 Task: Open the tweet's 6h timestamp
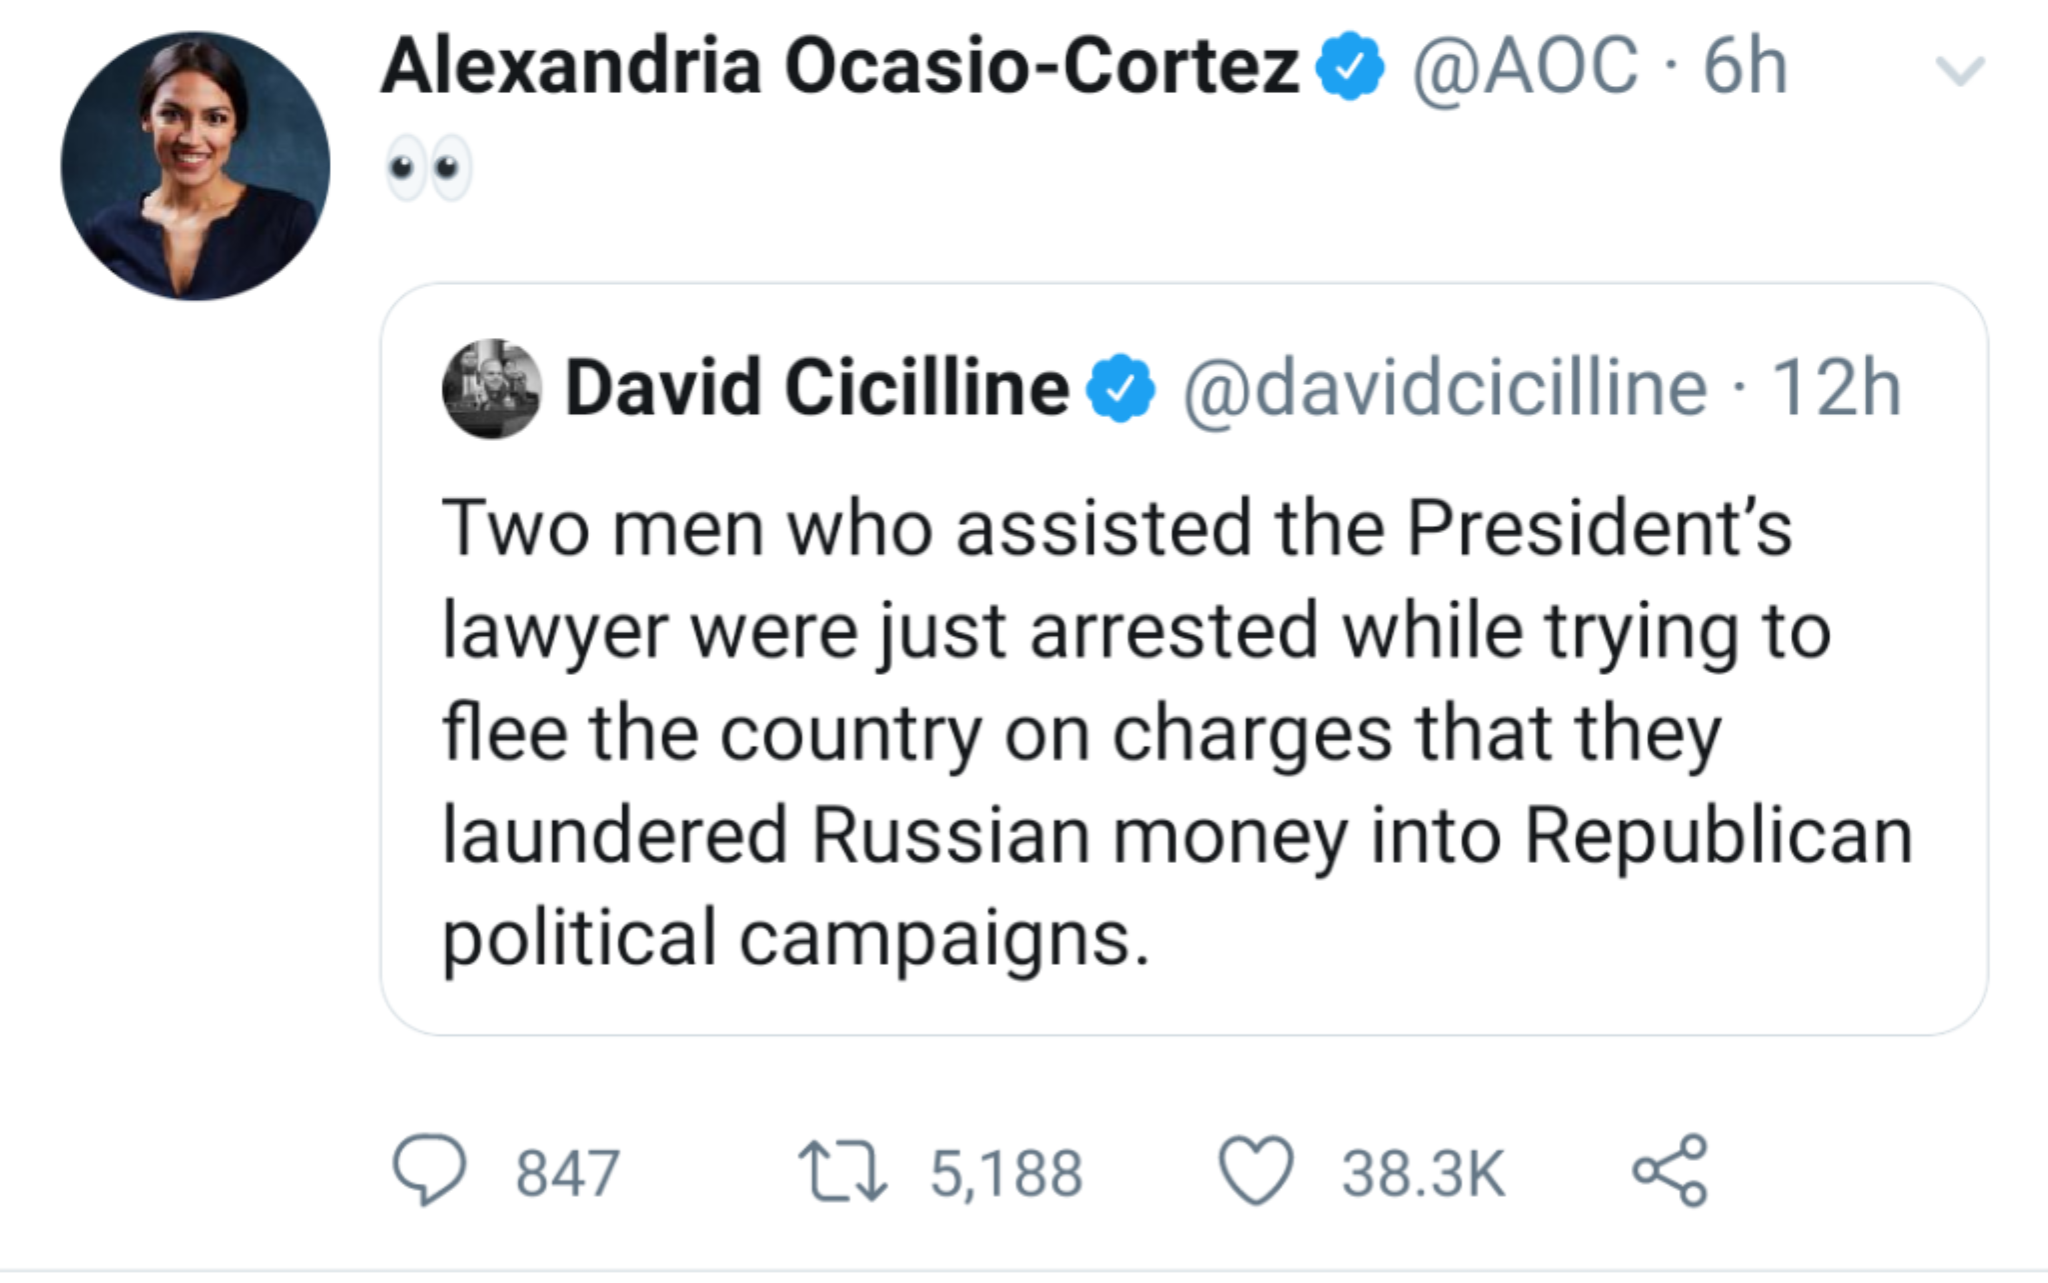click(x=1745, y=67)
